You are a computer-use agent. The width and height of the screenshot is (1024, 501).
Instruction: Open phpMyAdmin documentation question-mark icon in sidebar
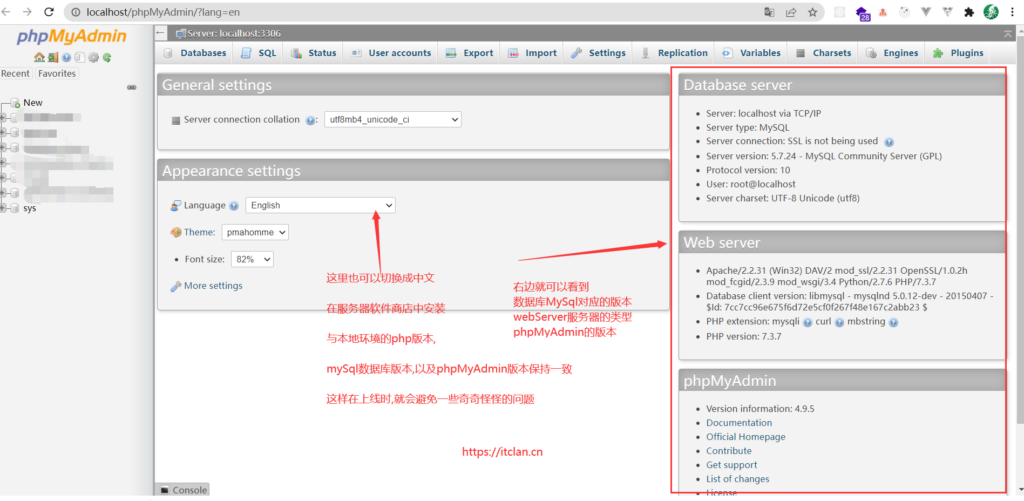[x=67, y=57]
